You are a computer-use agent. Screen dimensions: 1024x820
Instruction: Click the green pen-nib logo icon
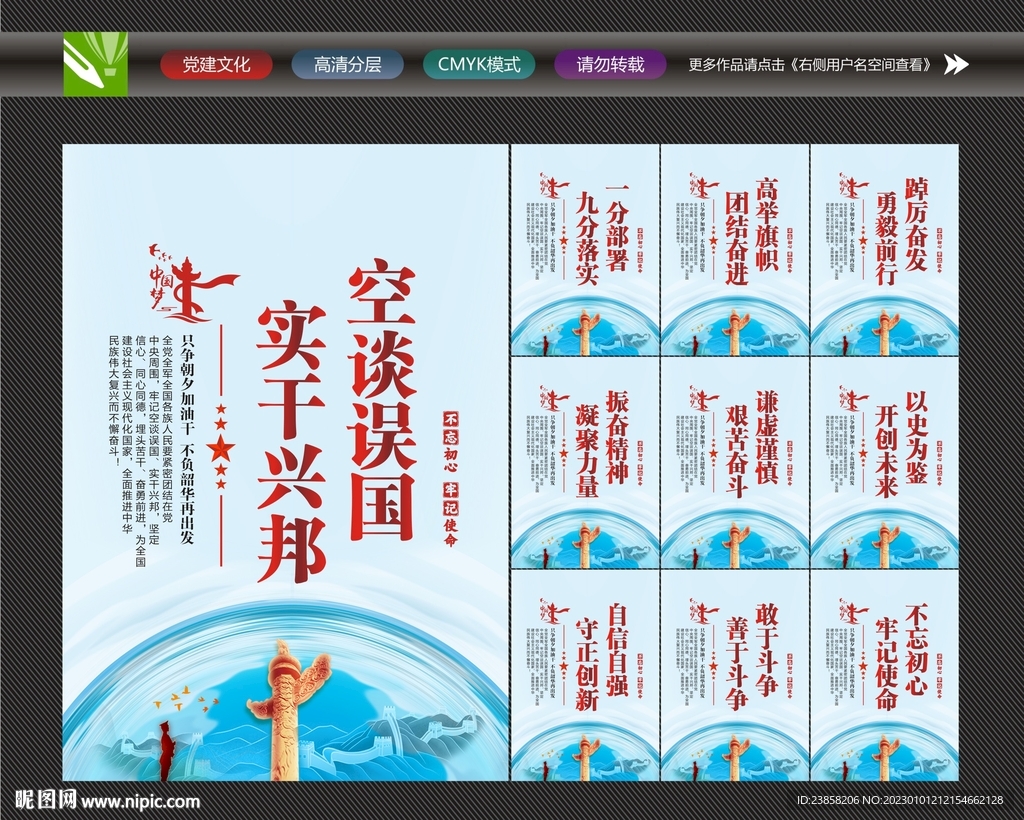tap(95, 64)
